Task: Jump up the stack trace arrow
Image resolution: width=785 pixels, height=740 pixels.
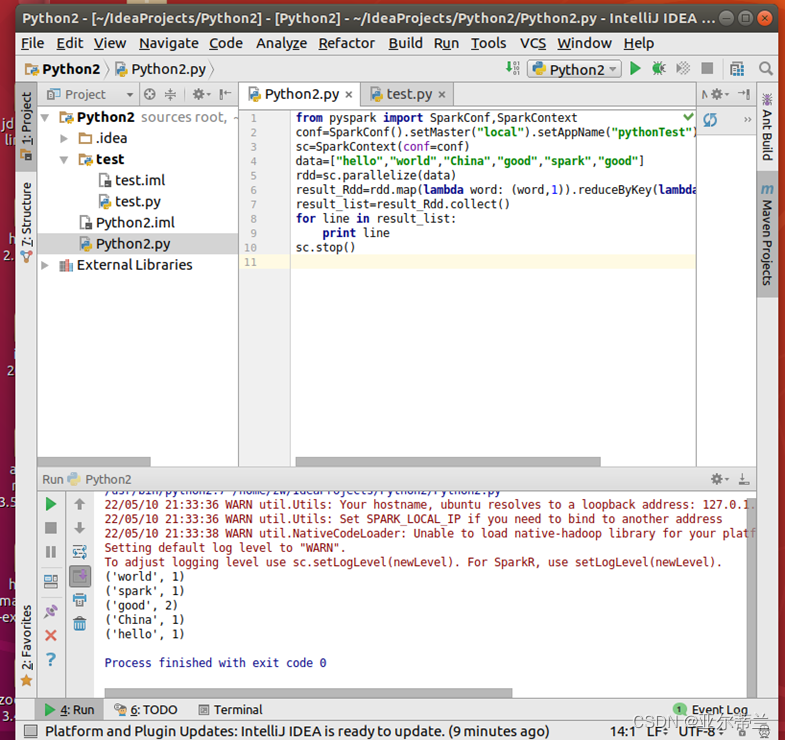Action: [x=80, y=504]
